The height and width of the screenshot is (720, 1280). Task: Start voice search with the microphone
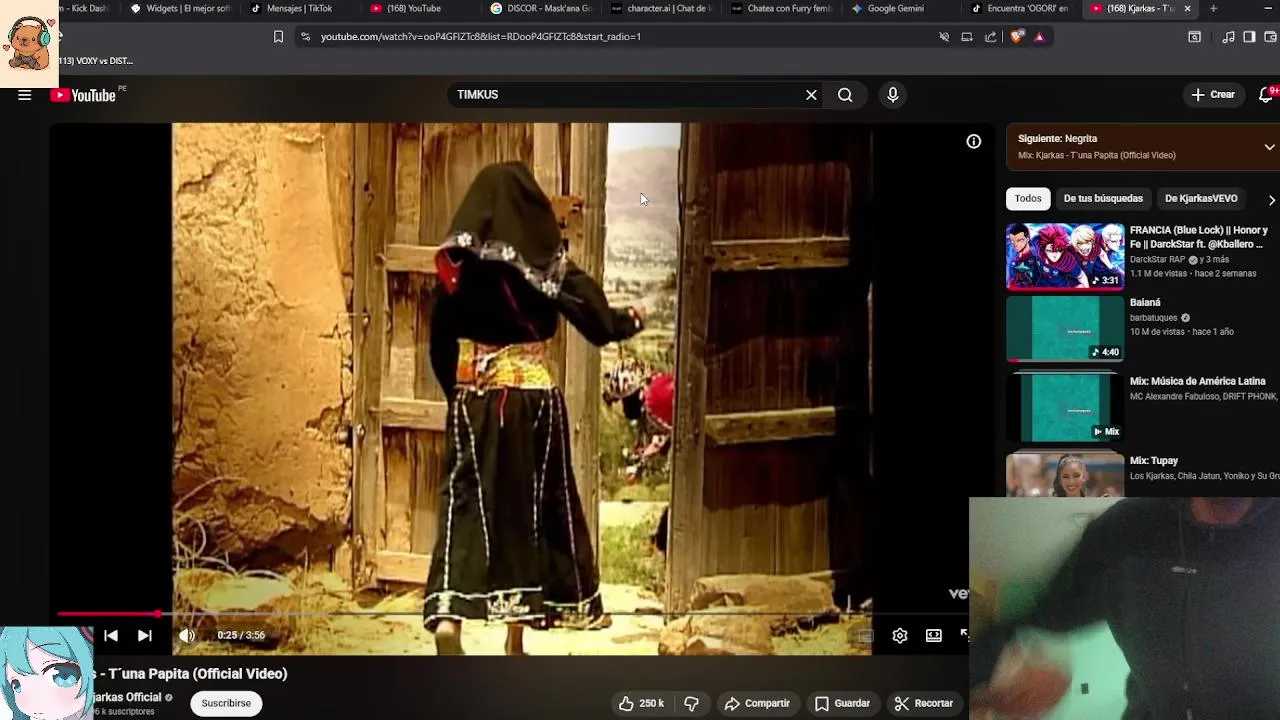[893, 95]
